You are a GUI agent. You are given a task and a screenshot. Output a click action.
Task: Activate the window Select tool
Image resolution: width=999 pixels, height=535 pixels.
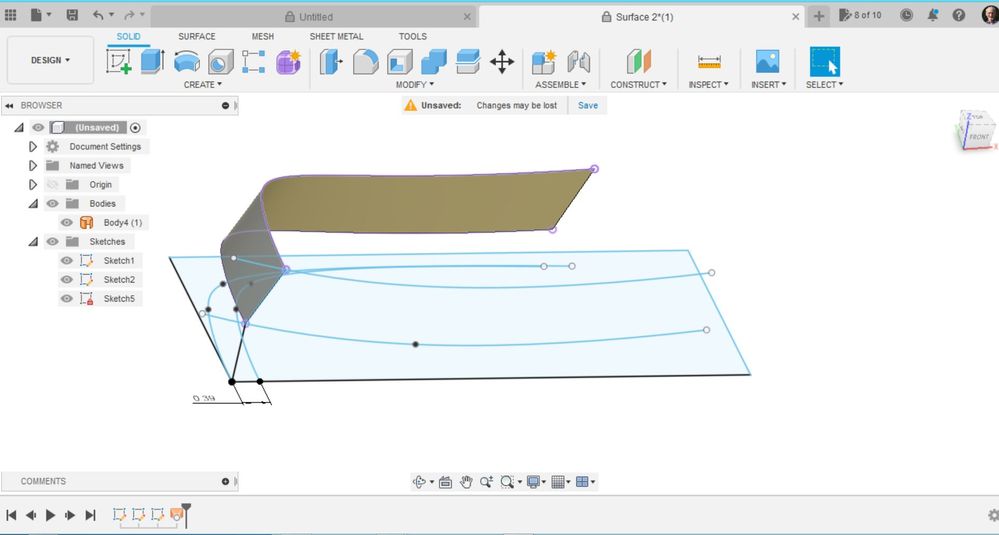[x=824, y=62]
